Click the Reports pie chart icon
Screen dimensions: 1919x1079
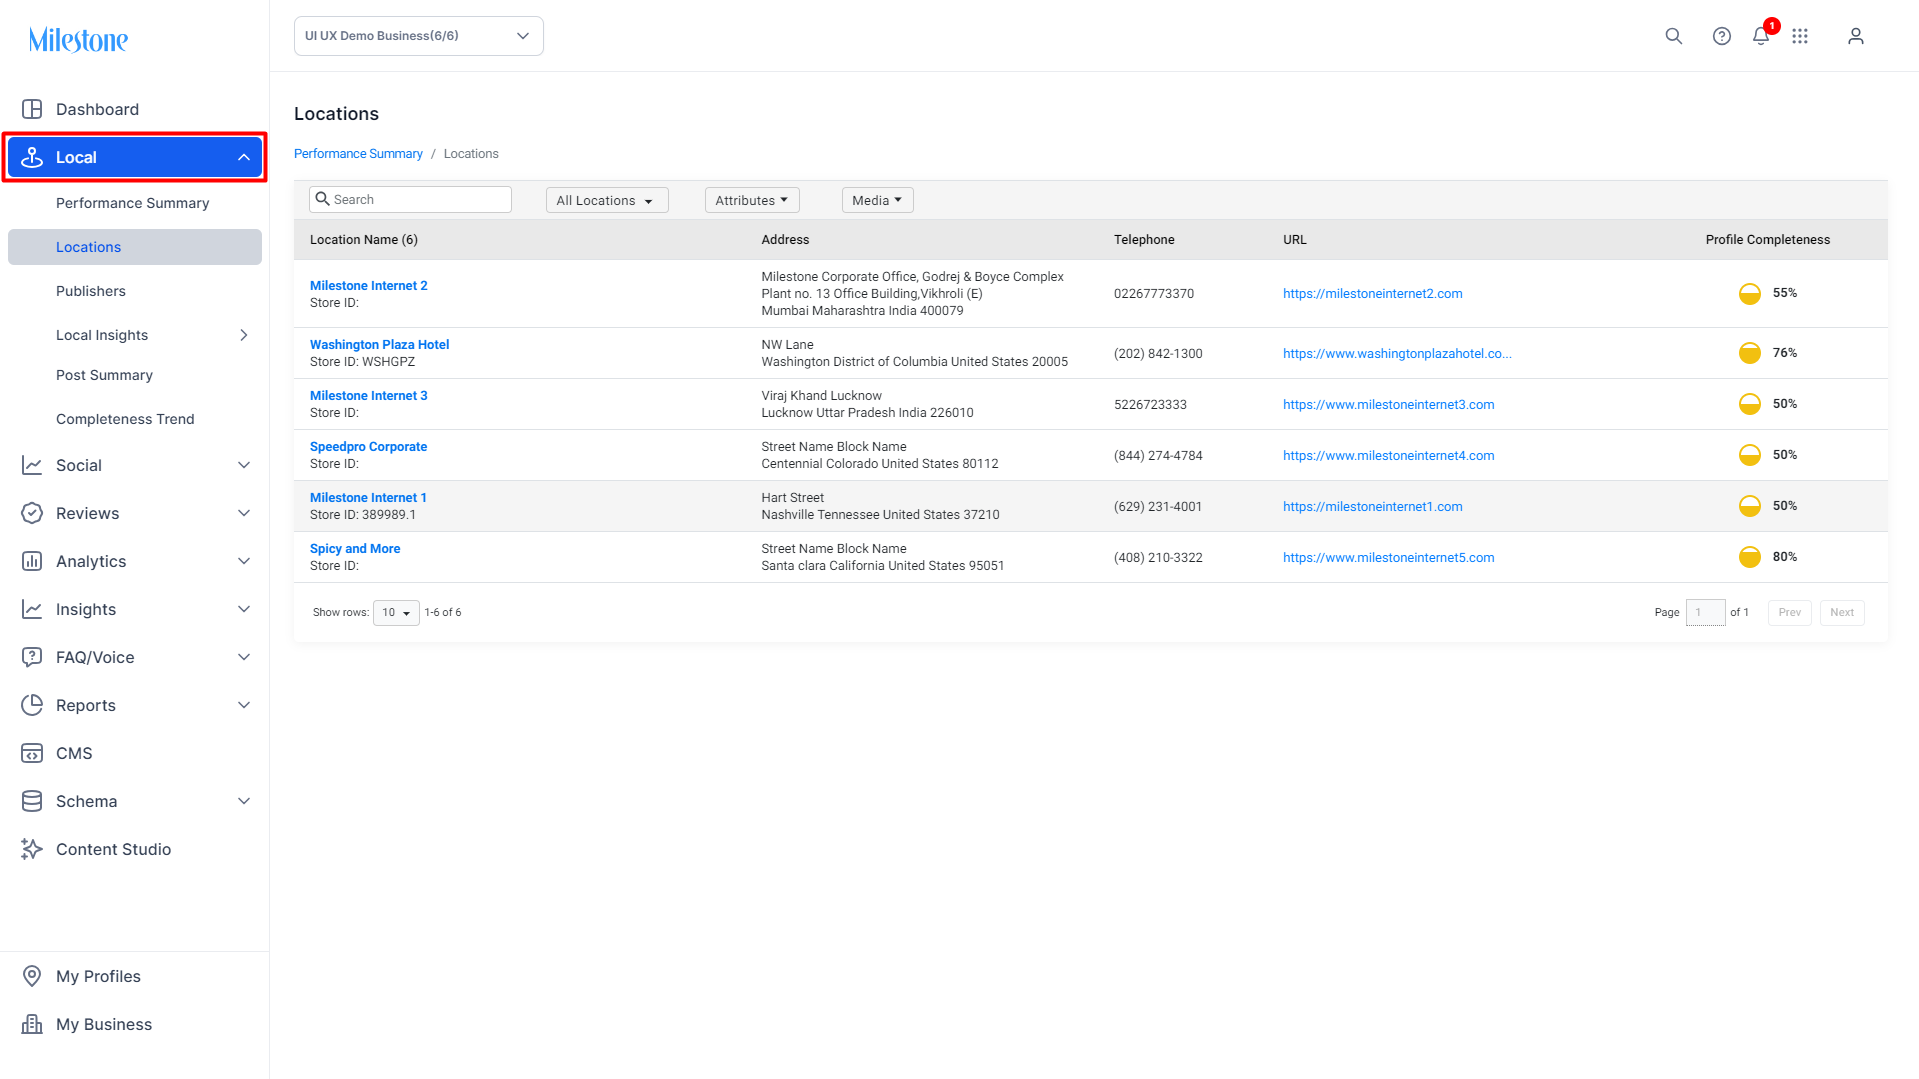pyautogui.click(x=32, y=705)
